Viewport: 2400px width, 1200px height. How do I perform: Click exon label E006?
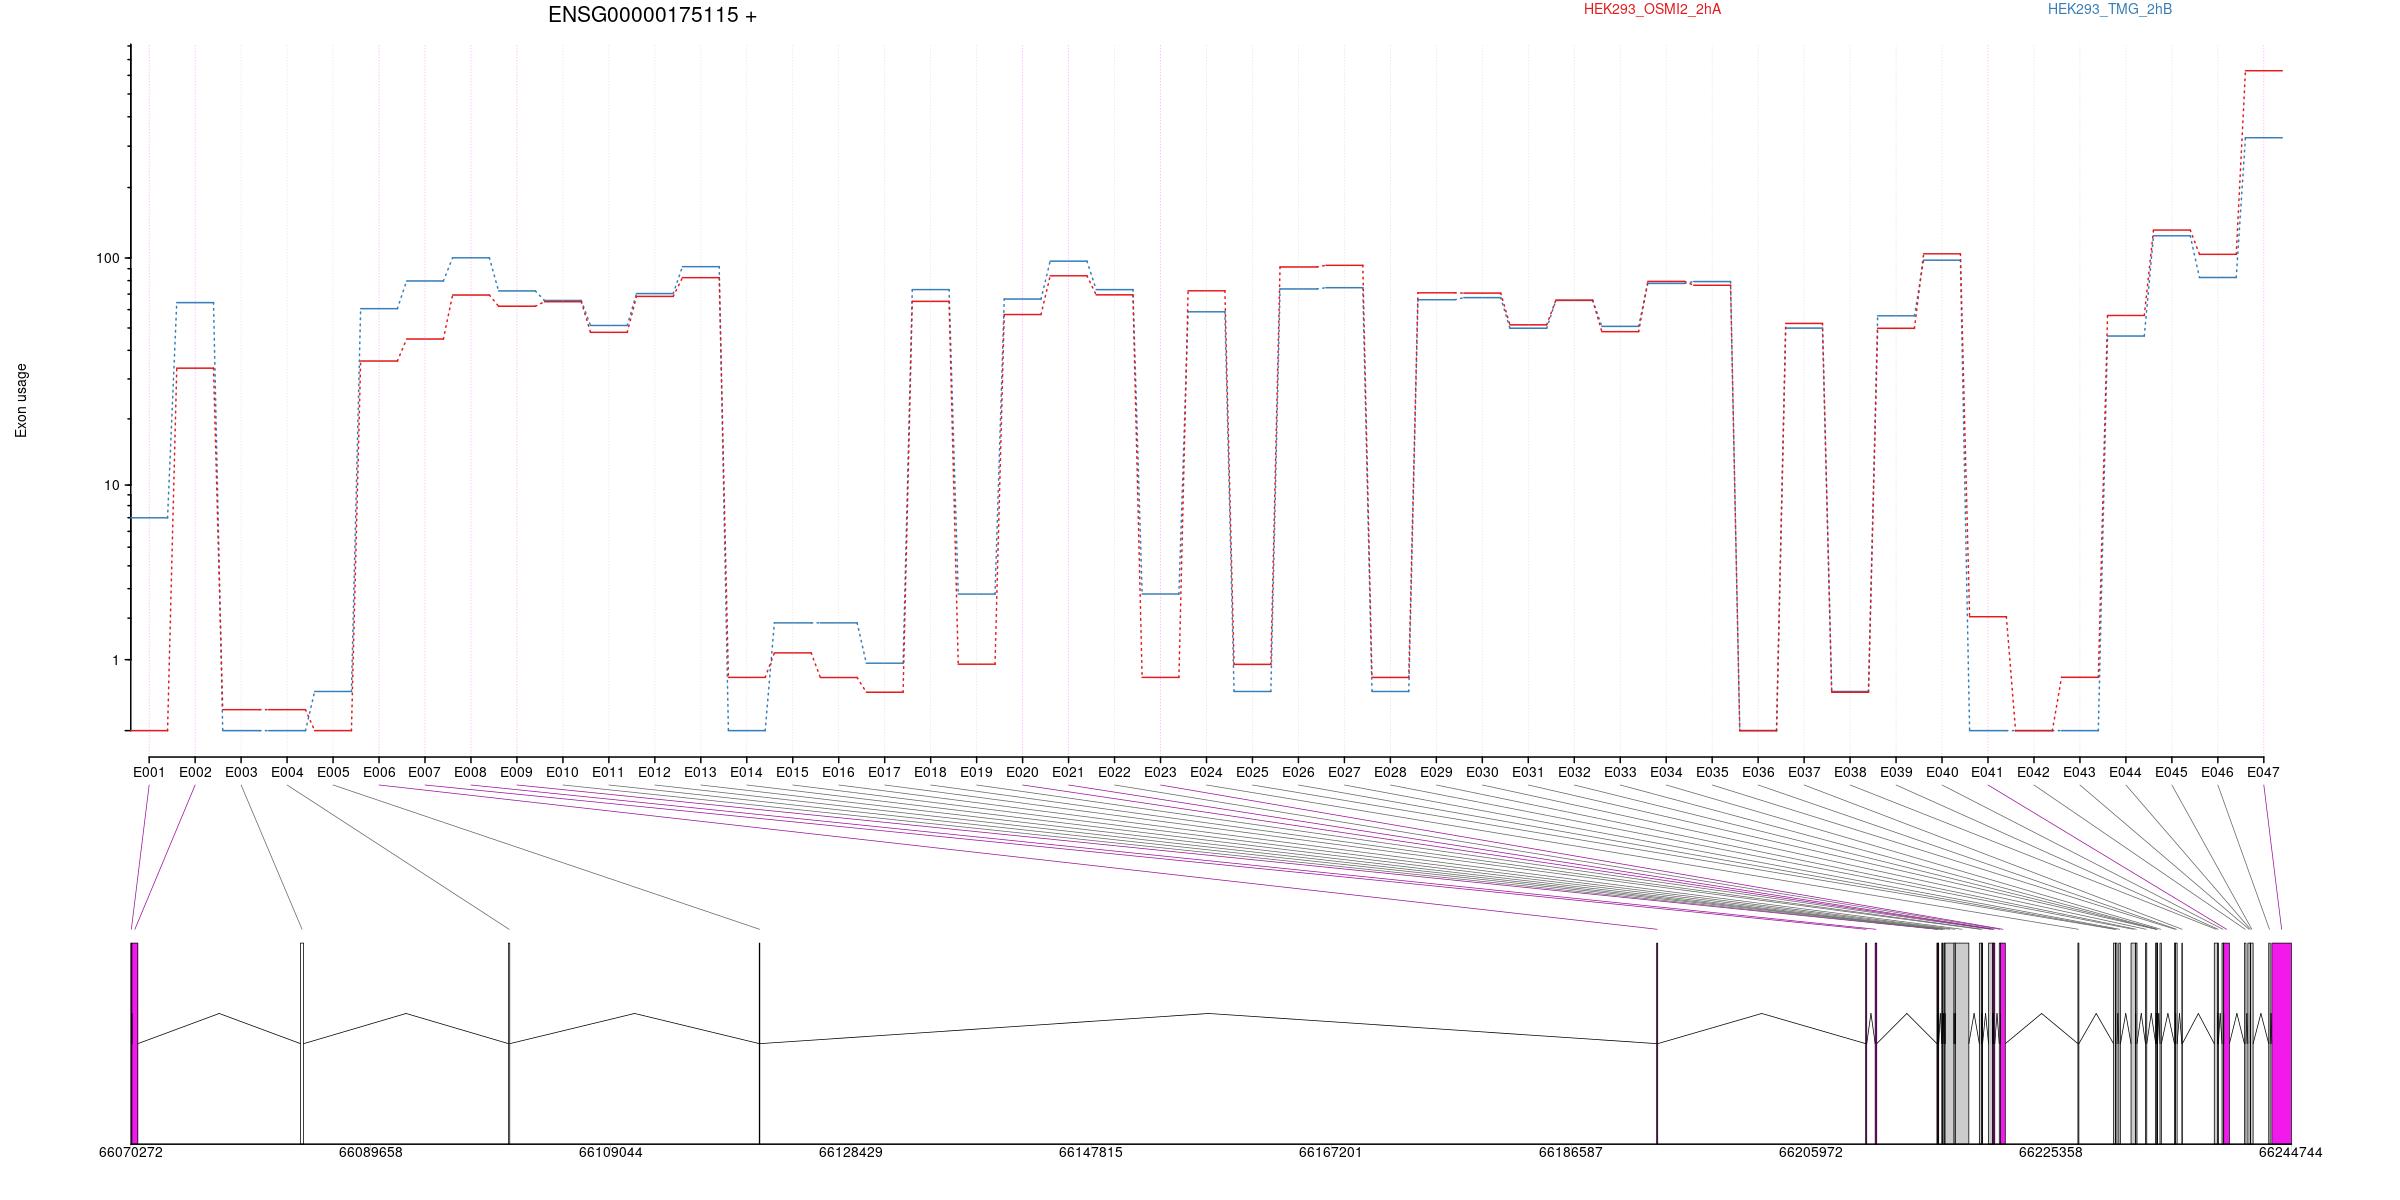(x=379, y=772)
